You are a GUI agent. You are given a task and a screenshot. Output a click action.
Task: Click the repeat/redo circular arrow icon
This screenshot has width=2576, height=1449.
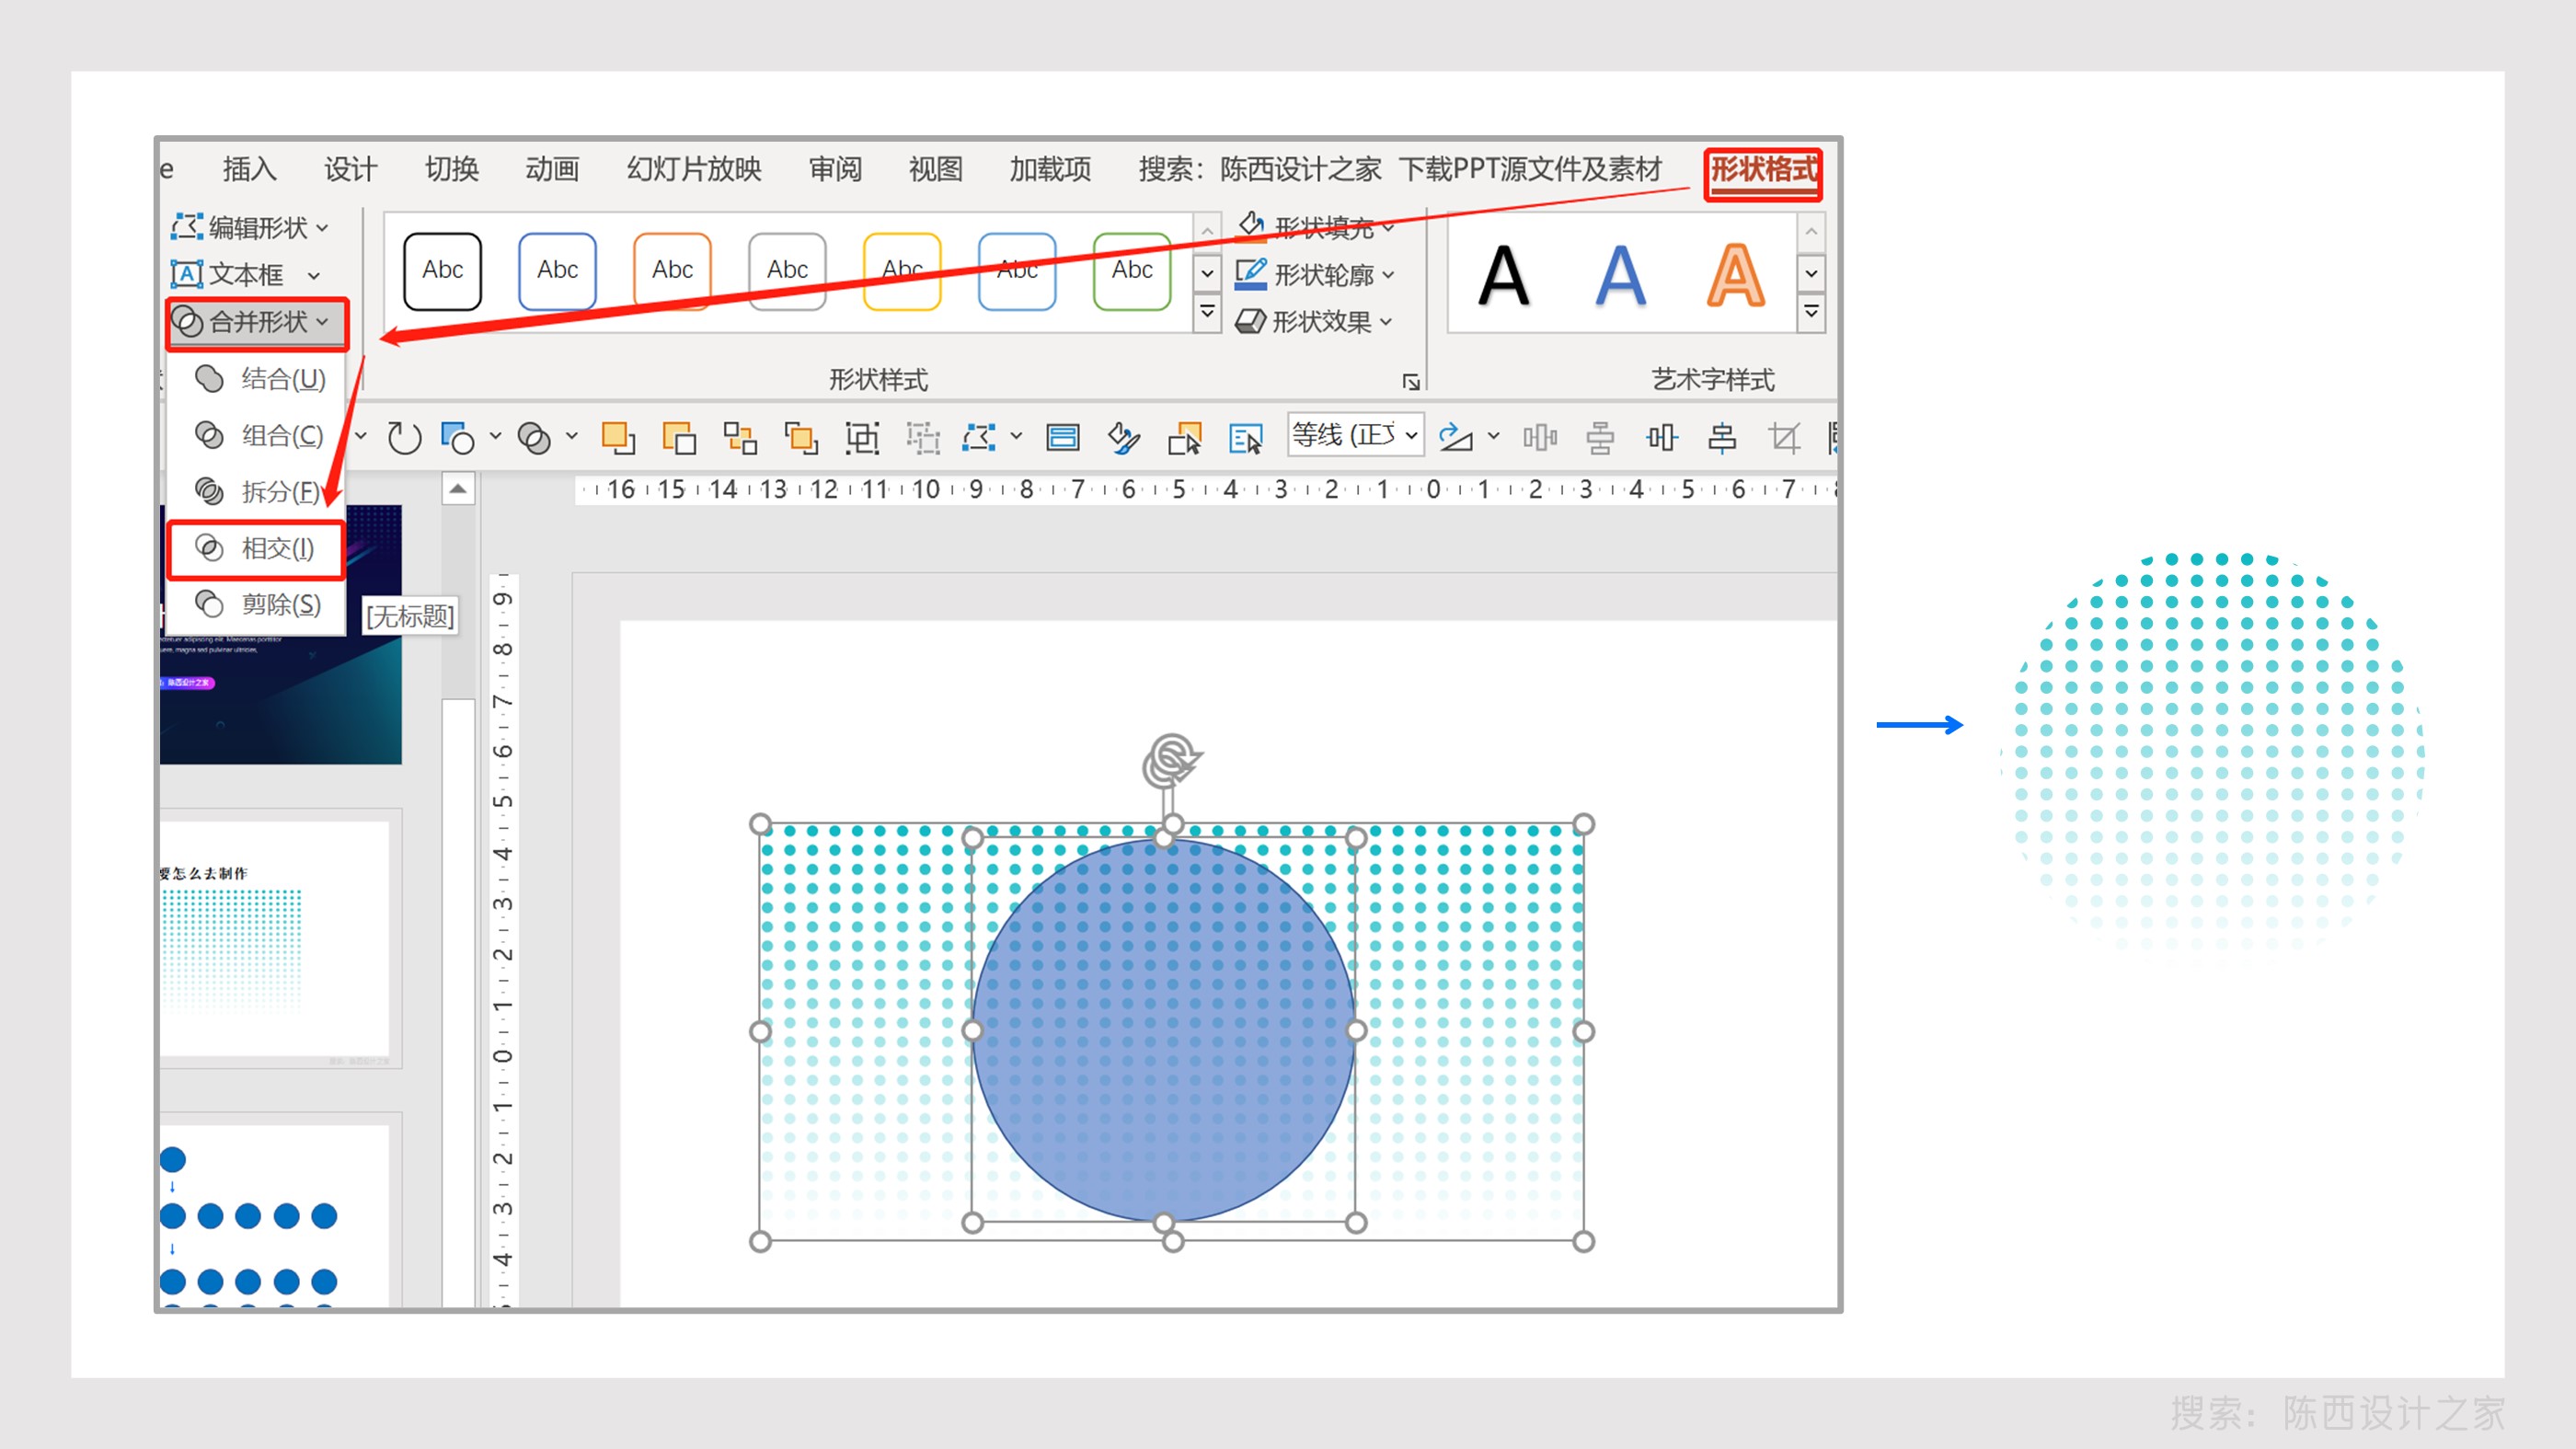[404, 438]
